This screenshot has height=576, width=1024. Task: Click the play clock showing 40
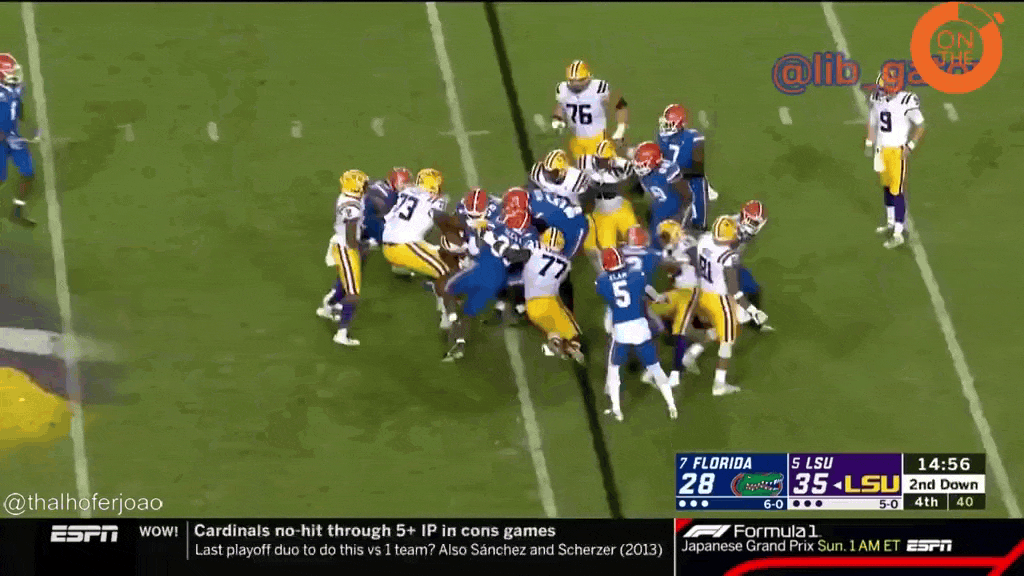[965, 503]
